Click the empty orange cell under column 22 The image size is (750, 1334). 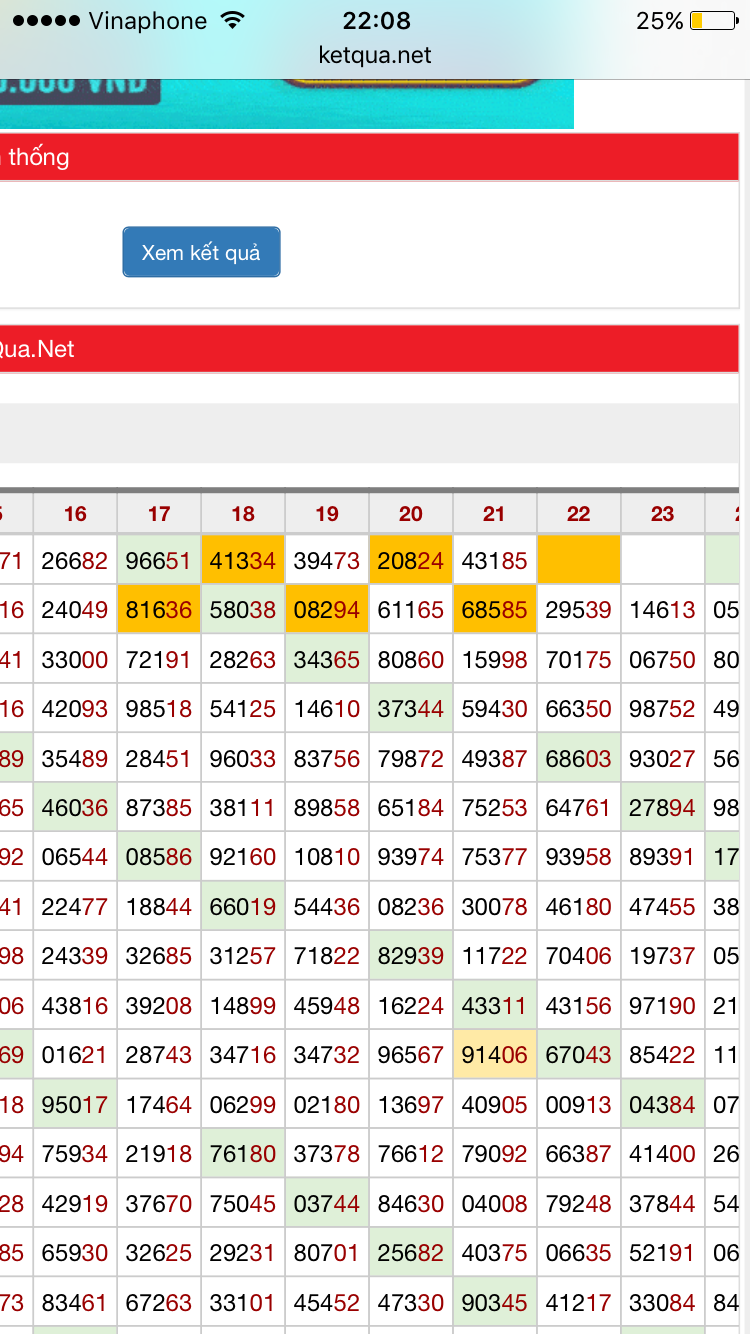coord(579,560)
